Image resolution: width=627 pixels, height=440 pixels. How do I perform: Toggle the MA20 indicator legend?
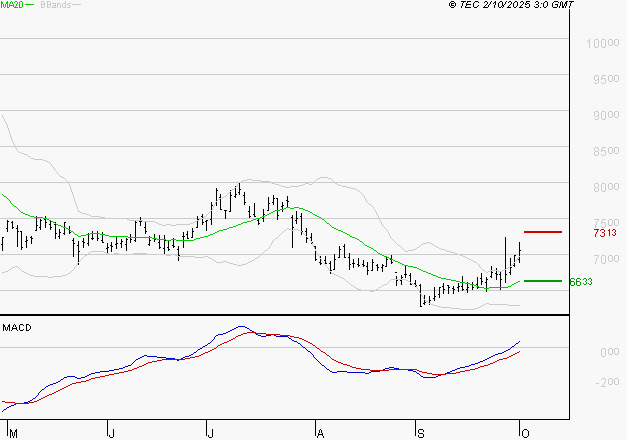[11, 6]
